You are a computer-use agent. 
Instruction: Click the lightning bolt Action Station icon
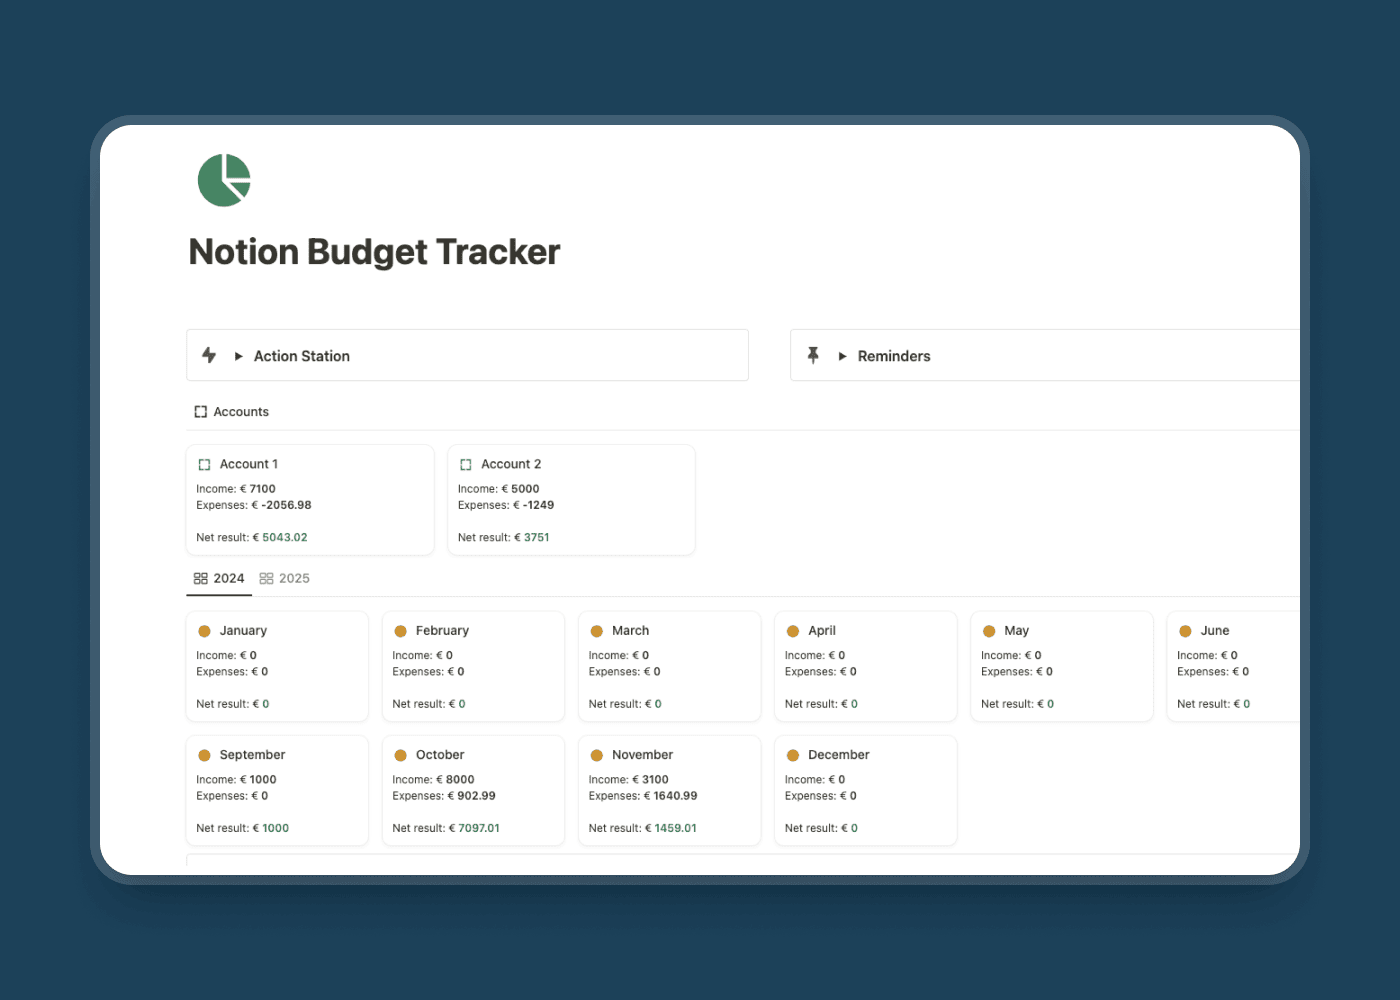(209, 355)
